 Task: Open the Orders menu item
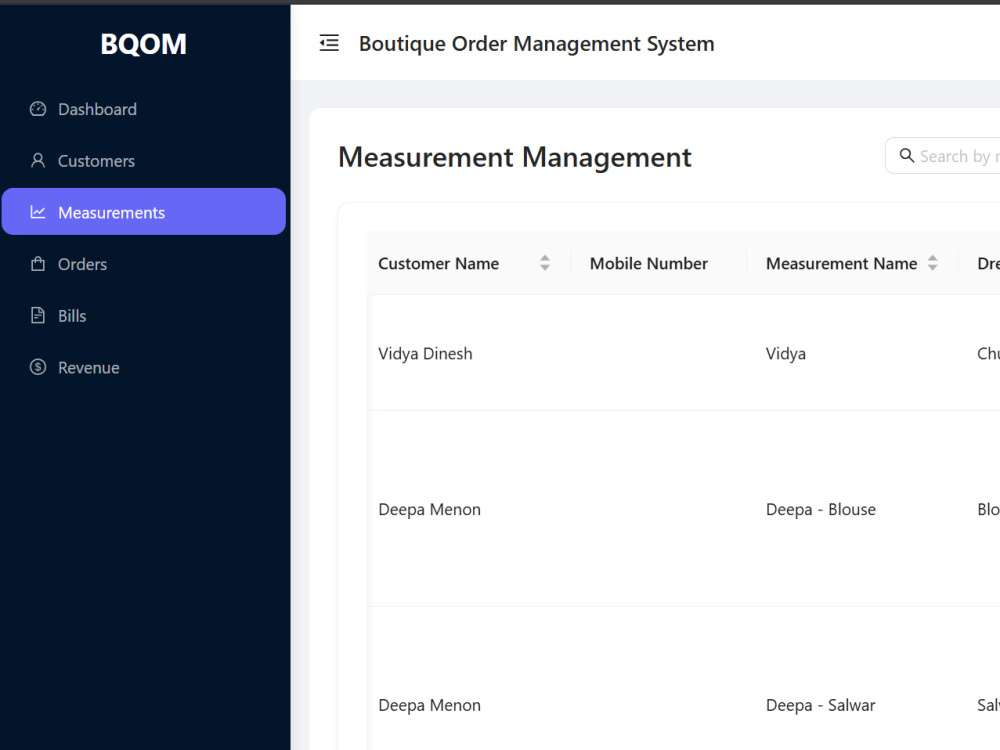[x=143, y=264]
